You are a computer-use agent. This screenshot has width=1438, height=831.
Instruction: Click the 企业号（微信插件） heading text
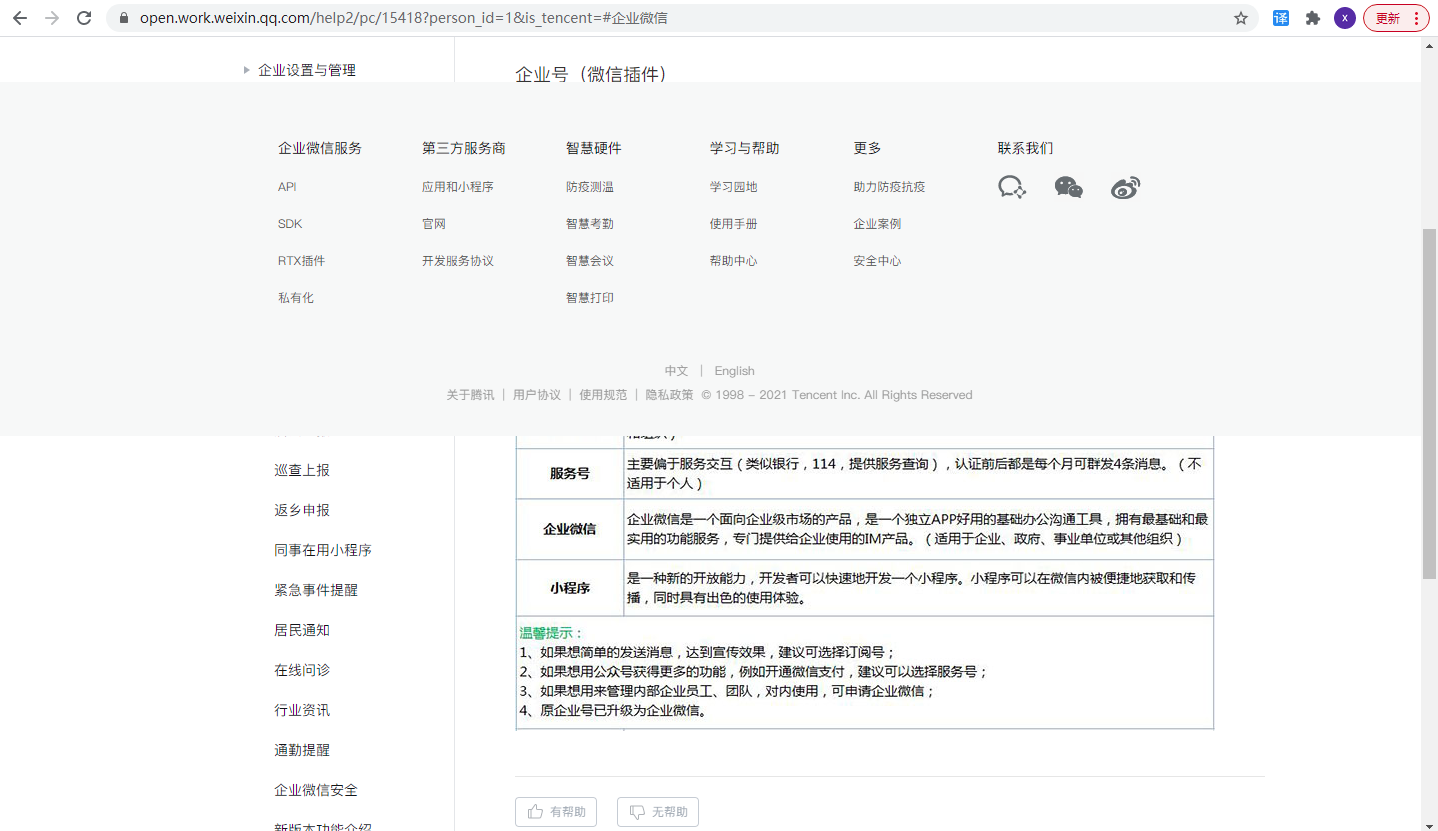tap(591, 74)
